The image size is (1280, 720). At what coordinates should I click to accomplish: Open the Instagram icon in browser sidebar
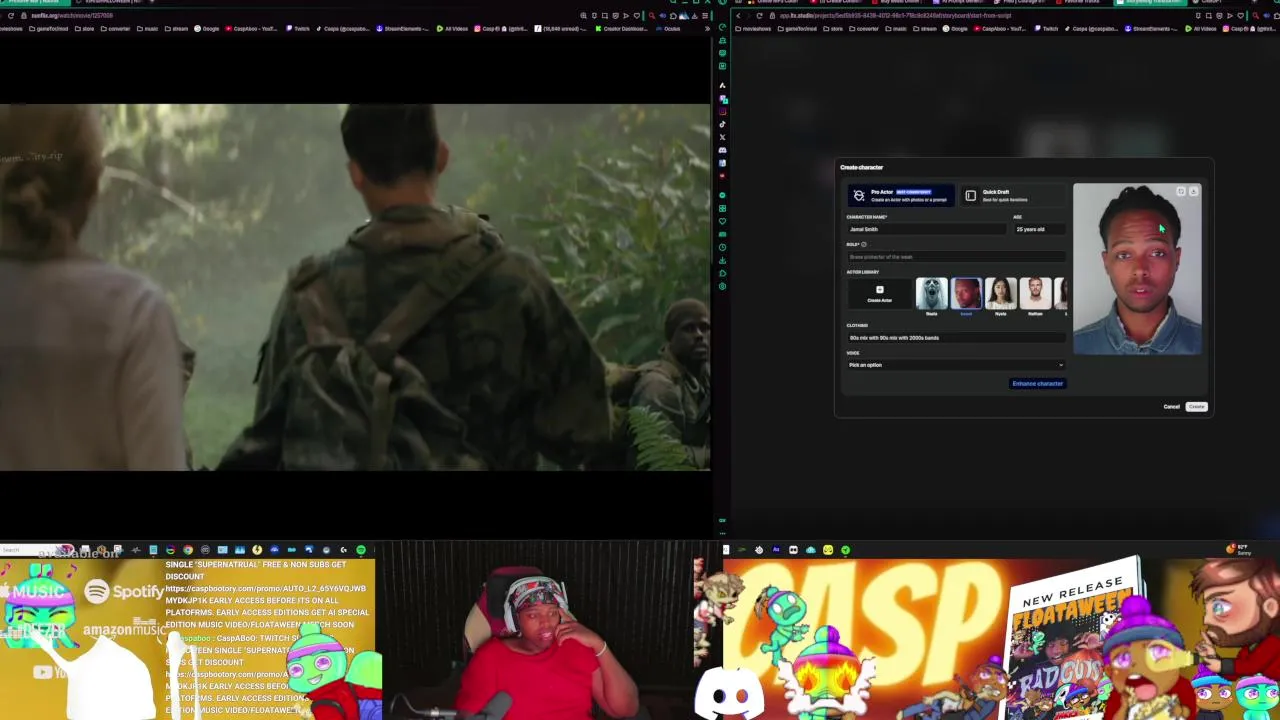722,111
